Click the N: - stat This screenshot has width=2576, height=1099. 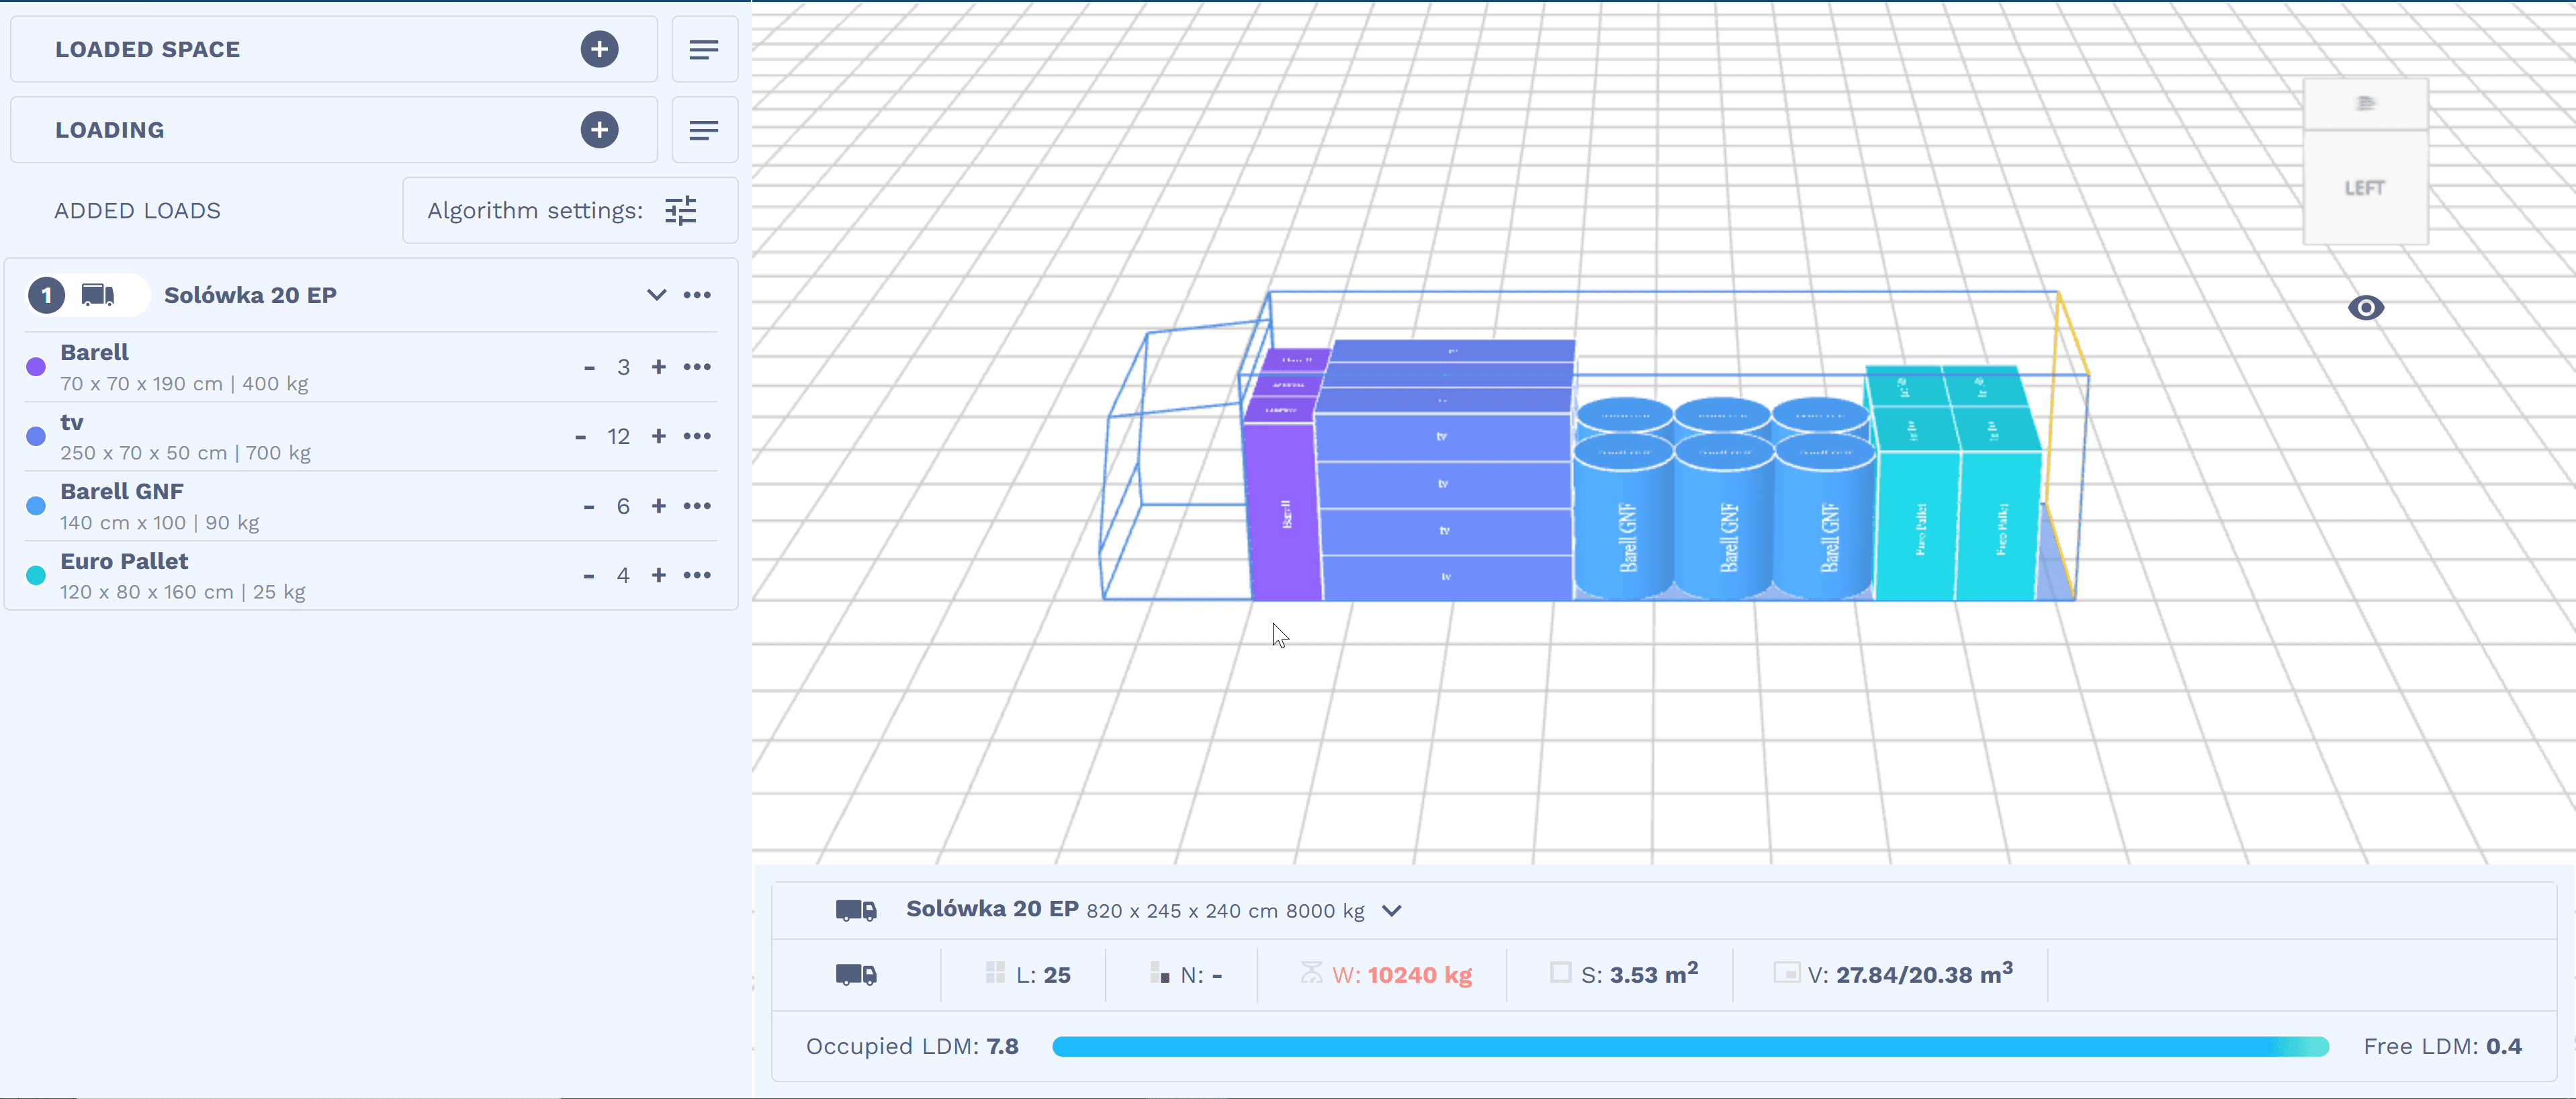(1186, 974)
